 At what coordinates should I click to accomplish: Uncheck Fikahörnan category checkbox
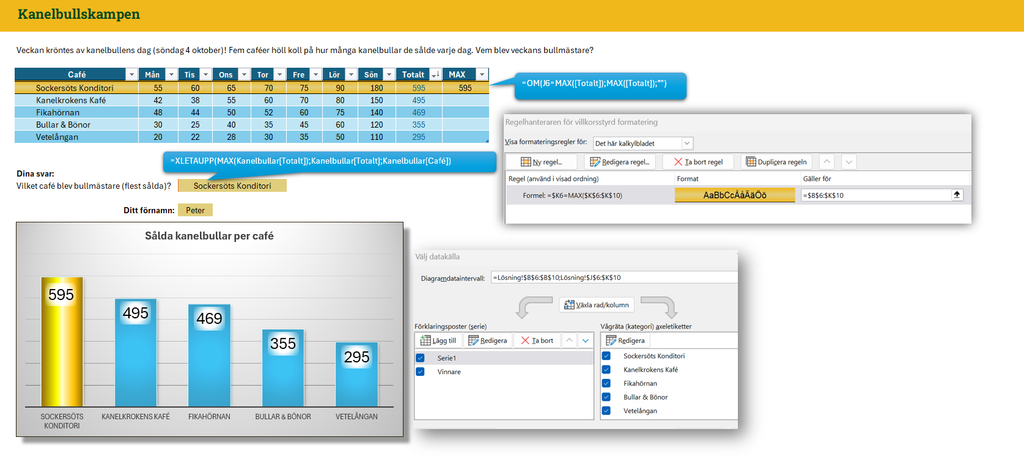(607, 383)
